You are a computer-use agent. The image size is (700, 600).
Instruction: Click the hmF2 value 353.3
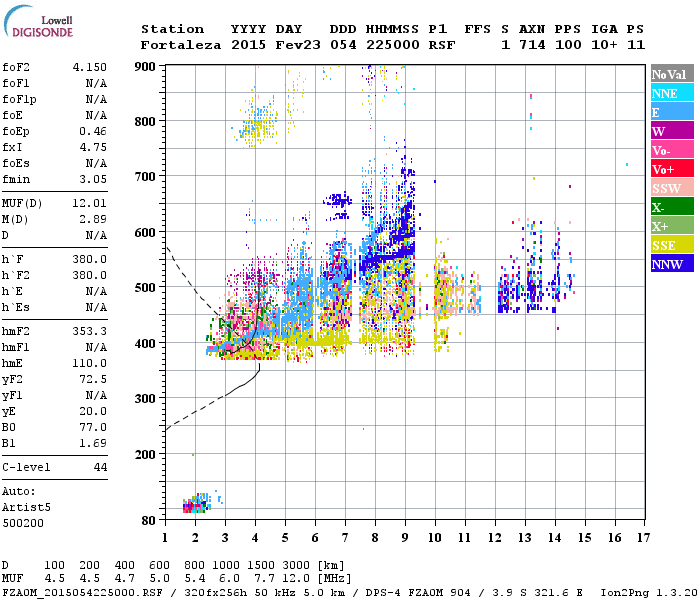pos(90,331)
